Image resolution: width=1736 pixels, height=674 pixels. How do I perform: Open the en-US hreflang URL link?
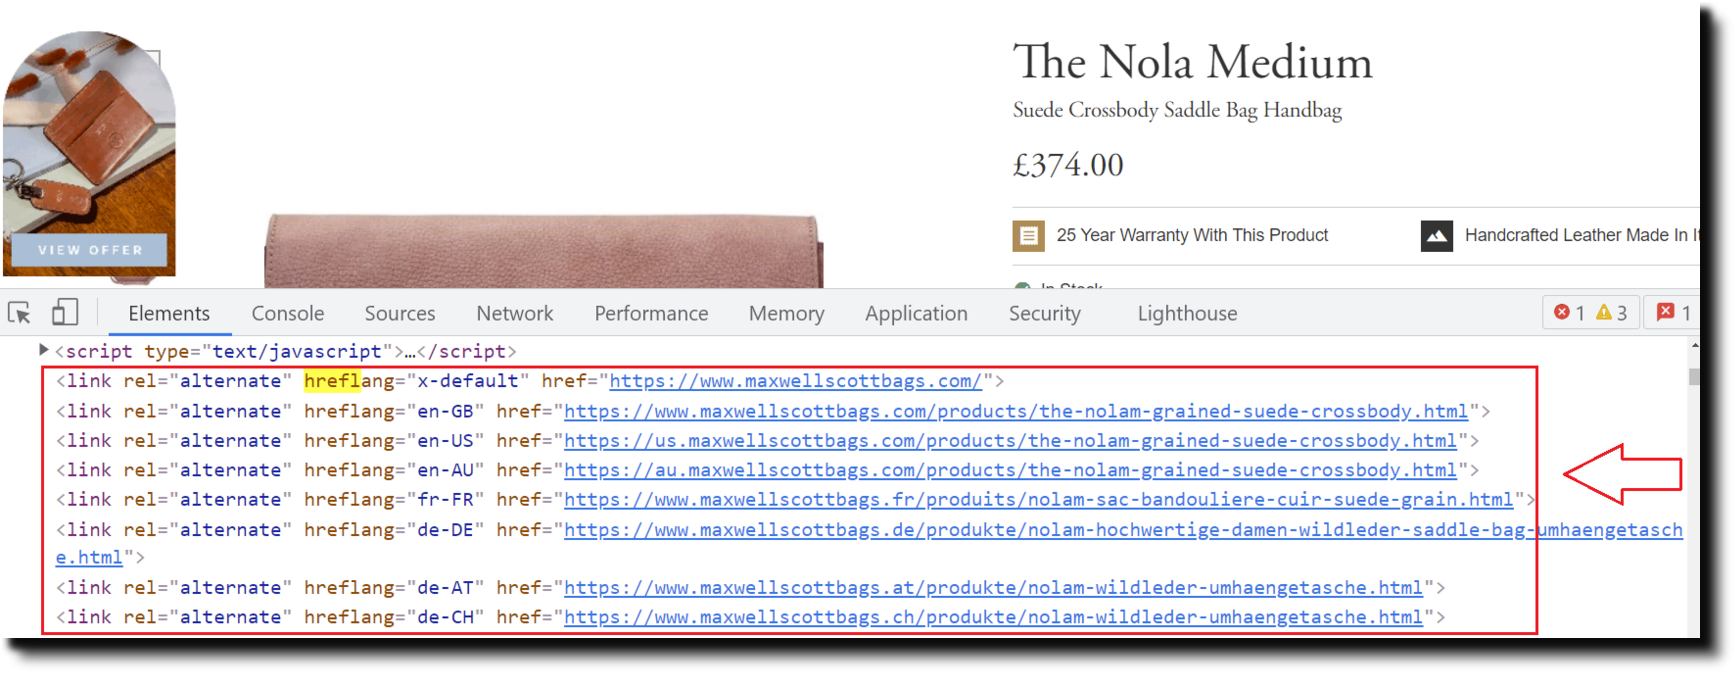(x=1010, y=441)
